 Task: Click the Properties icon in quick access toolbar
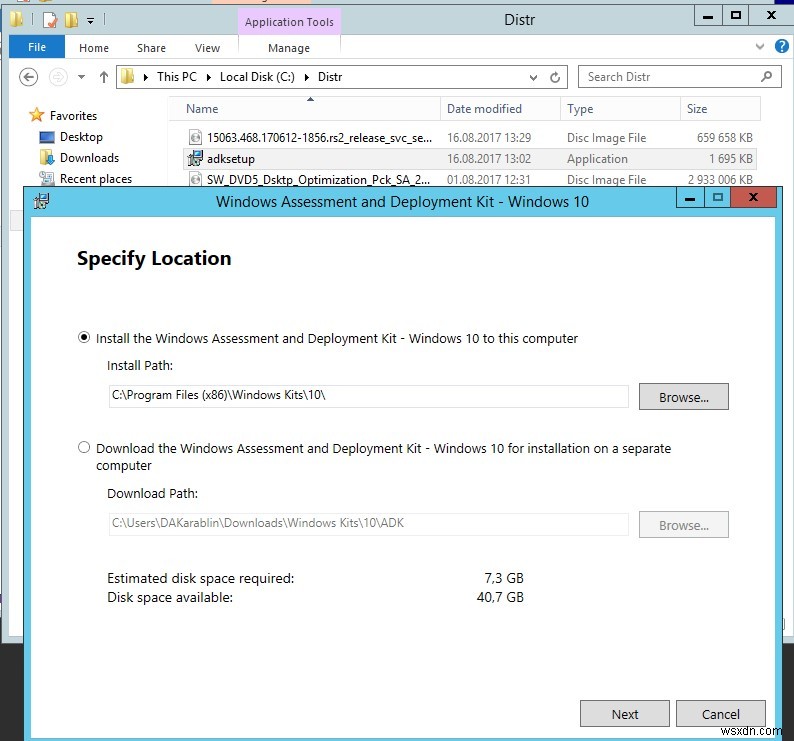(x=50, y=19)
